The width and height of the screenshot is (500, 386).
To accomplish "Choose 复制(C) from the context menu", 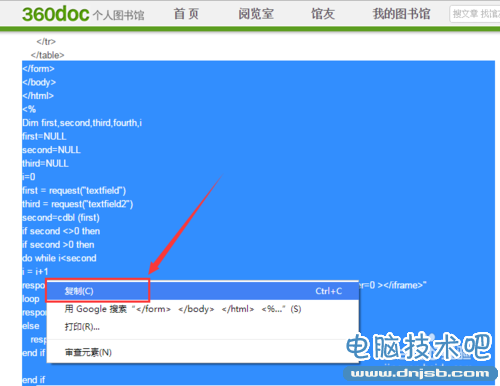I will tap(203, 291).
